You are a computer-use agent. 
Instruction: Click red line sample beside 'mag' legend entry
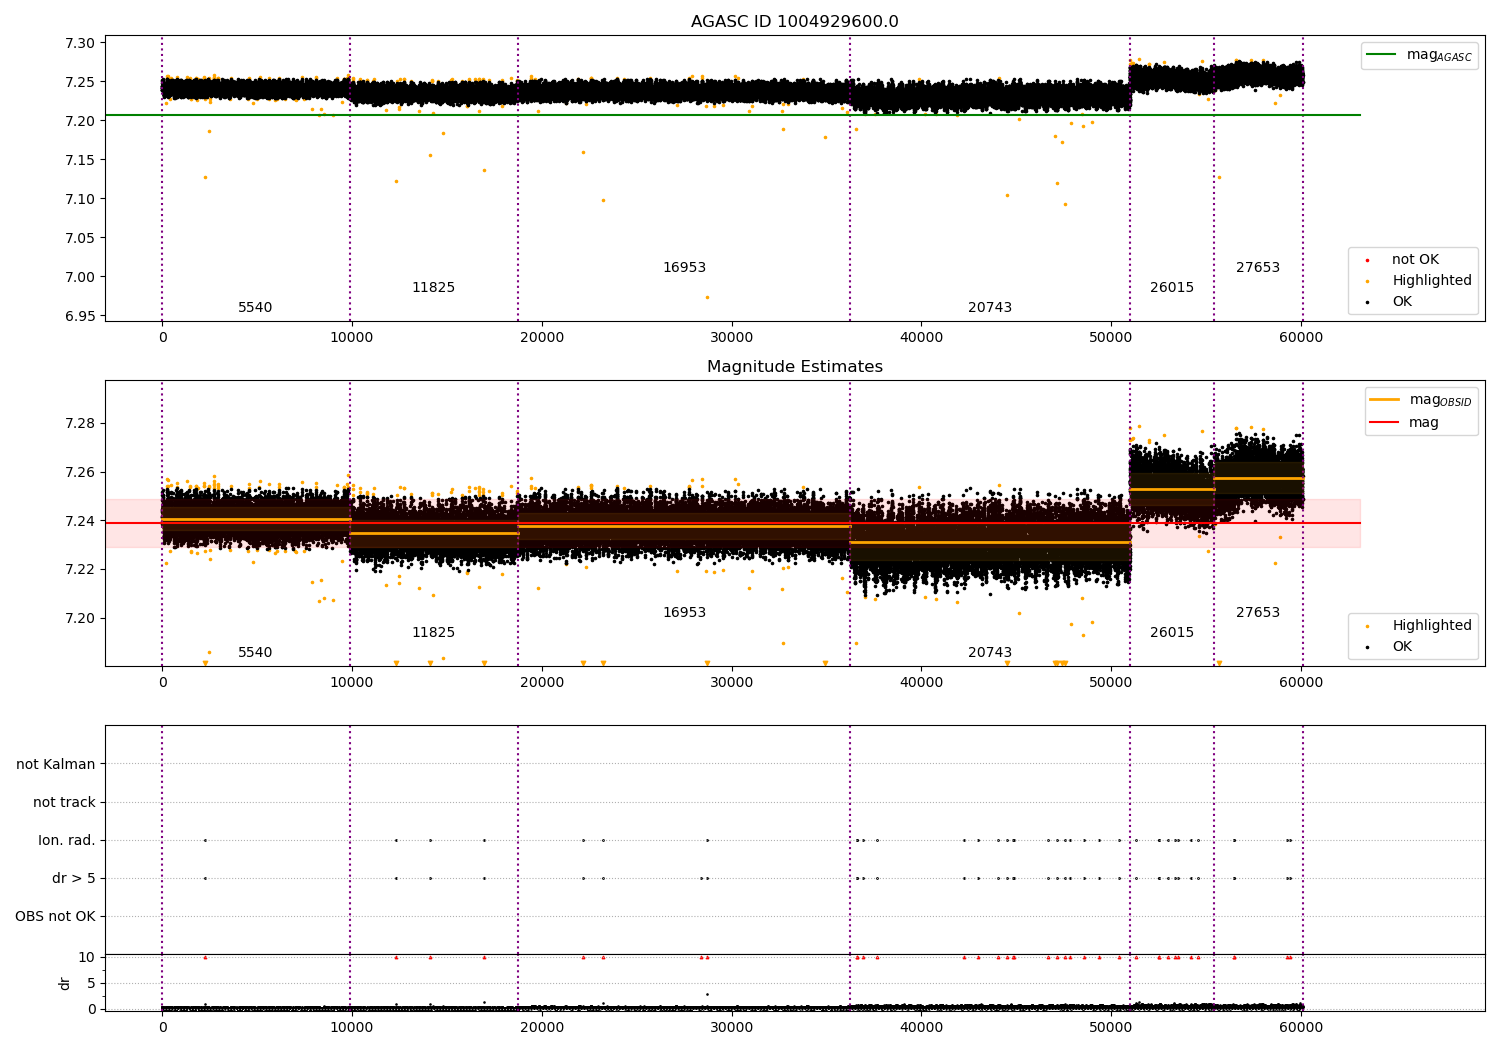(x=1384, y=423)
